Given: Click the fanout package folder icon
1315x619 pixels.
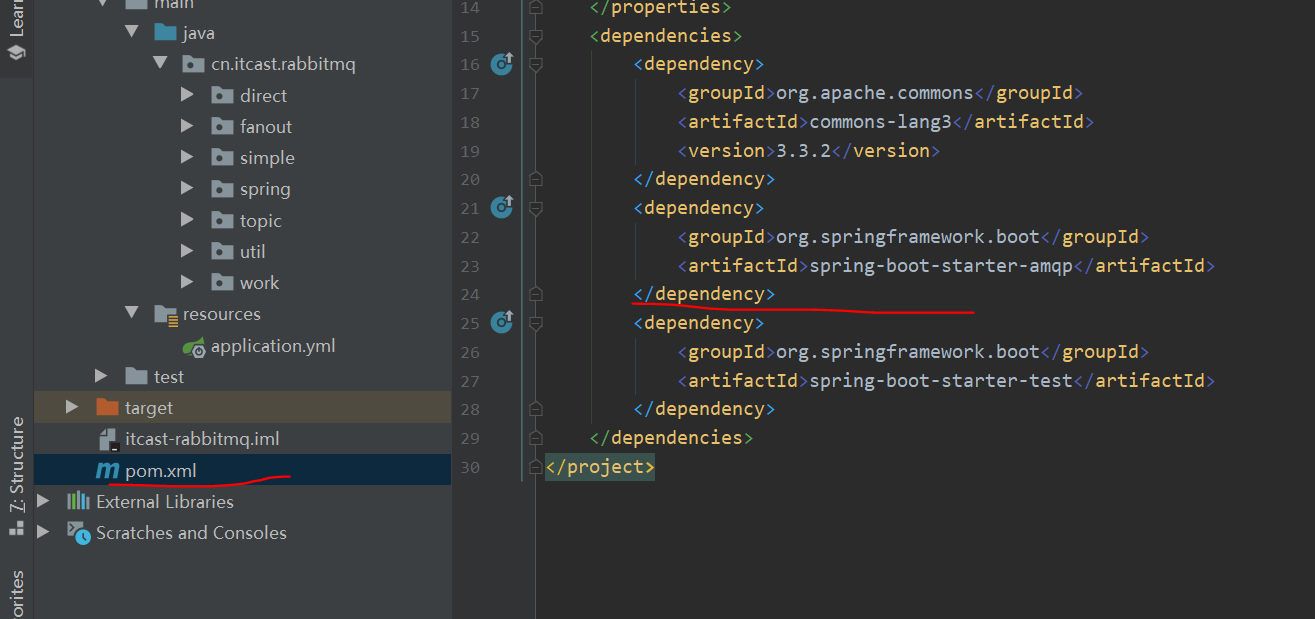Looking at the screenshot, I should pos(223,126).
